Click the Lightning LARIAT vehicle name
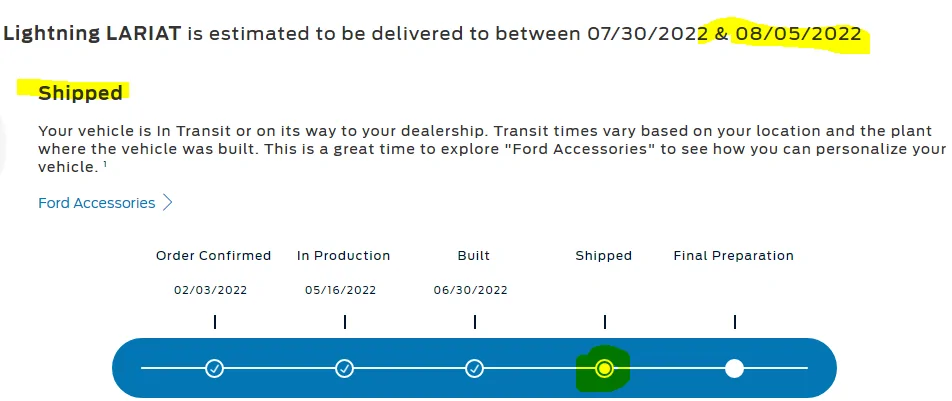This screenshot has height=401, width=952. (x=92, y=34)
